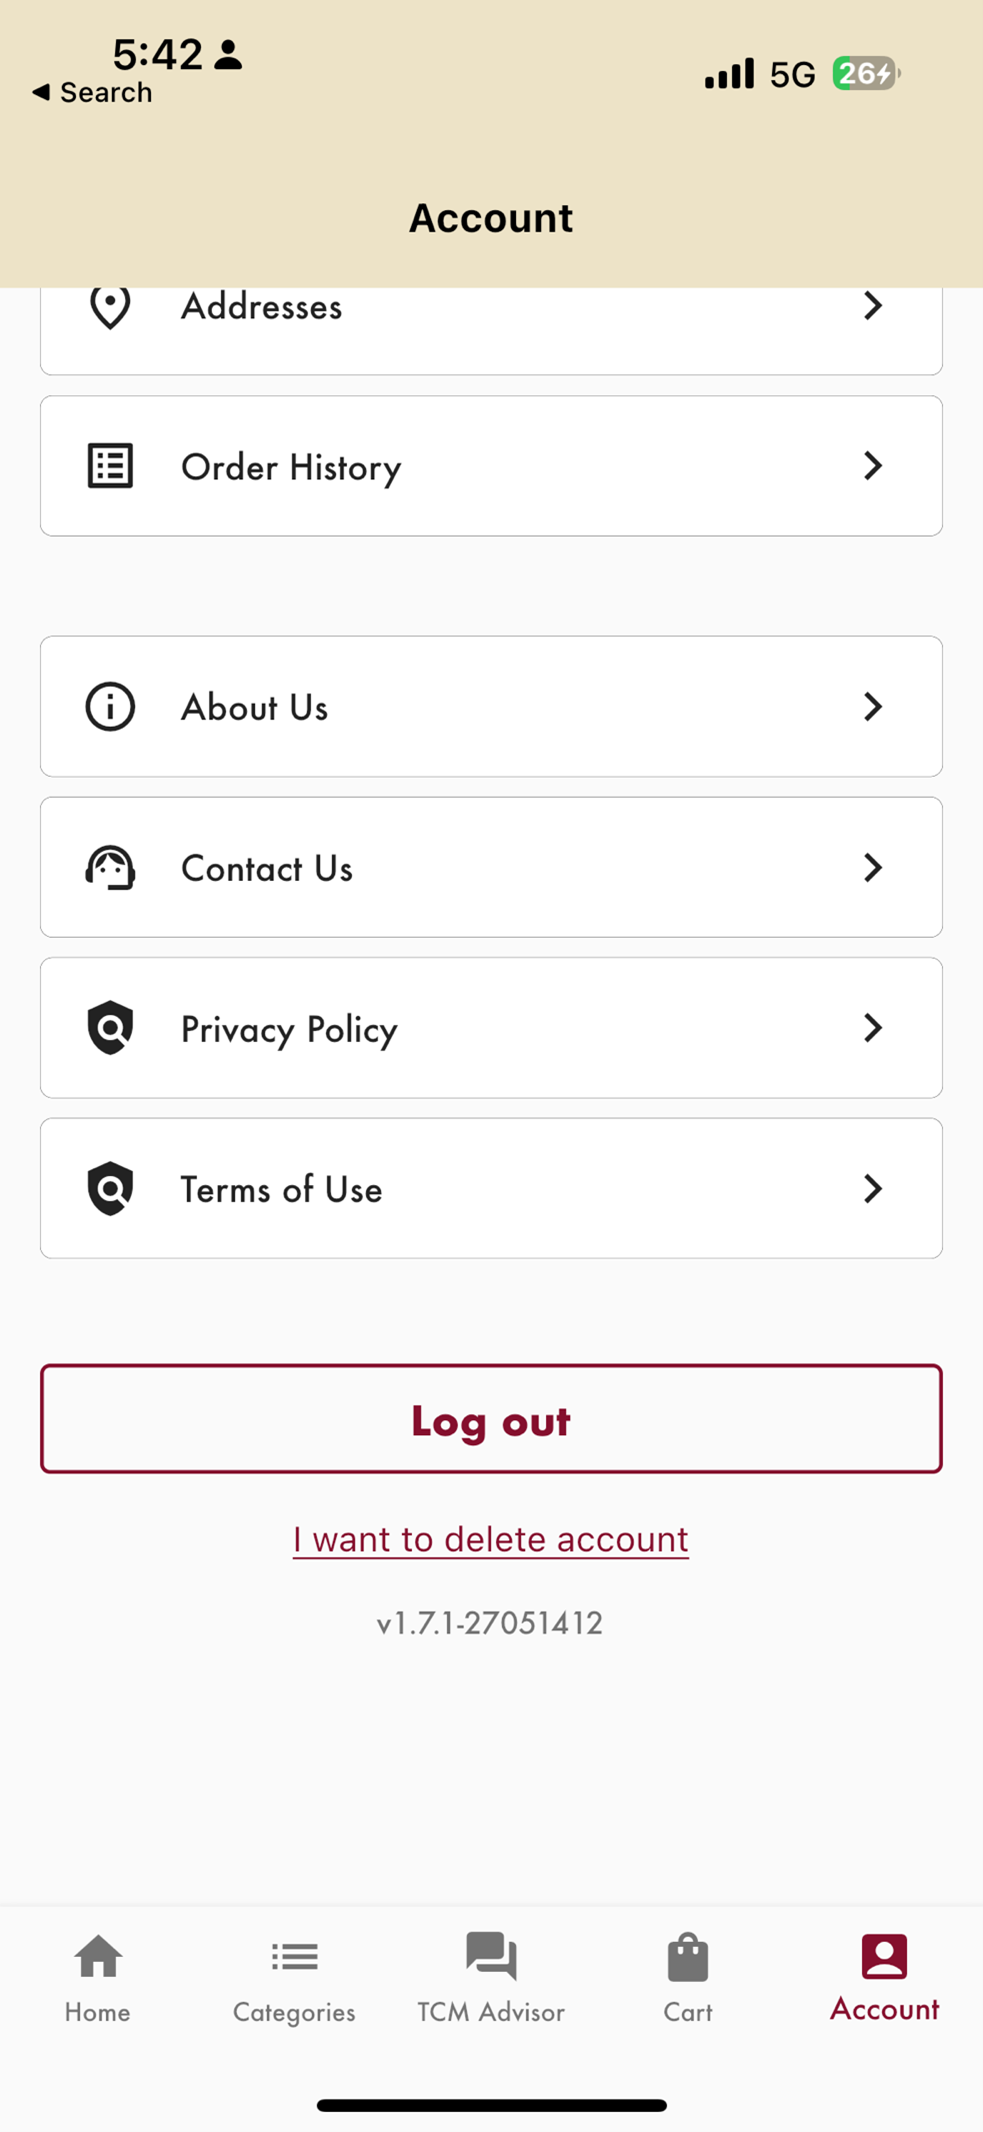The width and height of the screenshot is (983, 2132).
Task: Open the Privacy Policy row
Action: (491, 1028)
